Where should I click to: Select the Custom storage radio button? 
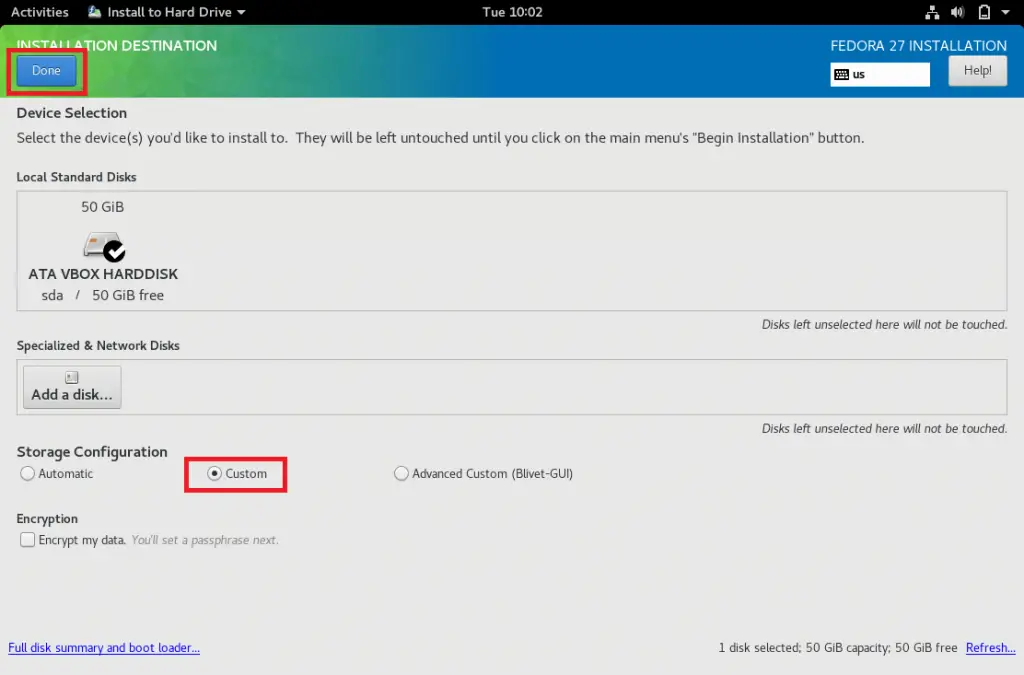coord(214,473)
